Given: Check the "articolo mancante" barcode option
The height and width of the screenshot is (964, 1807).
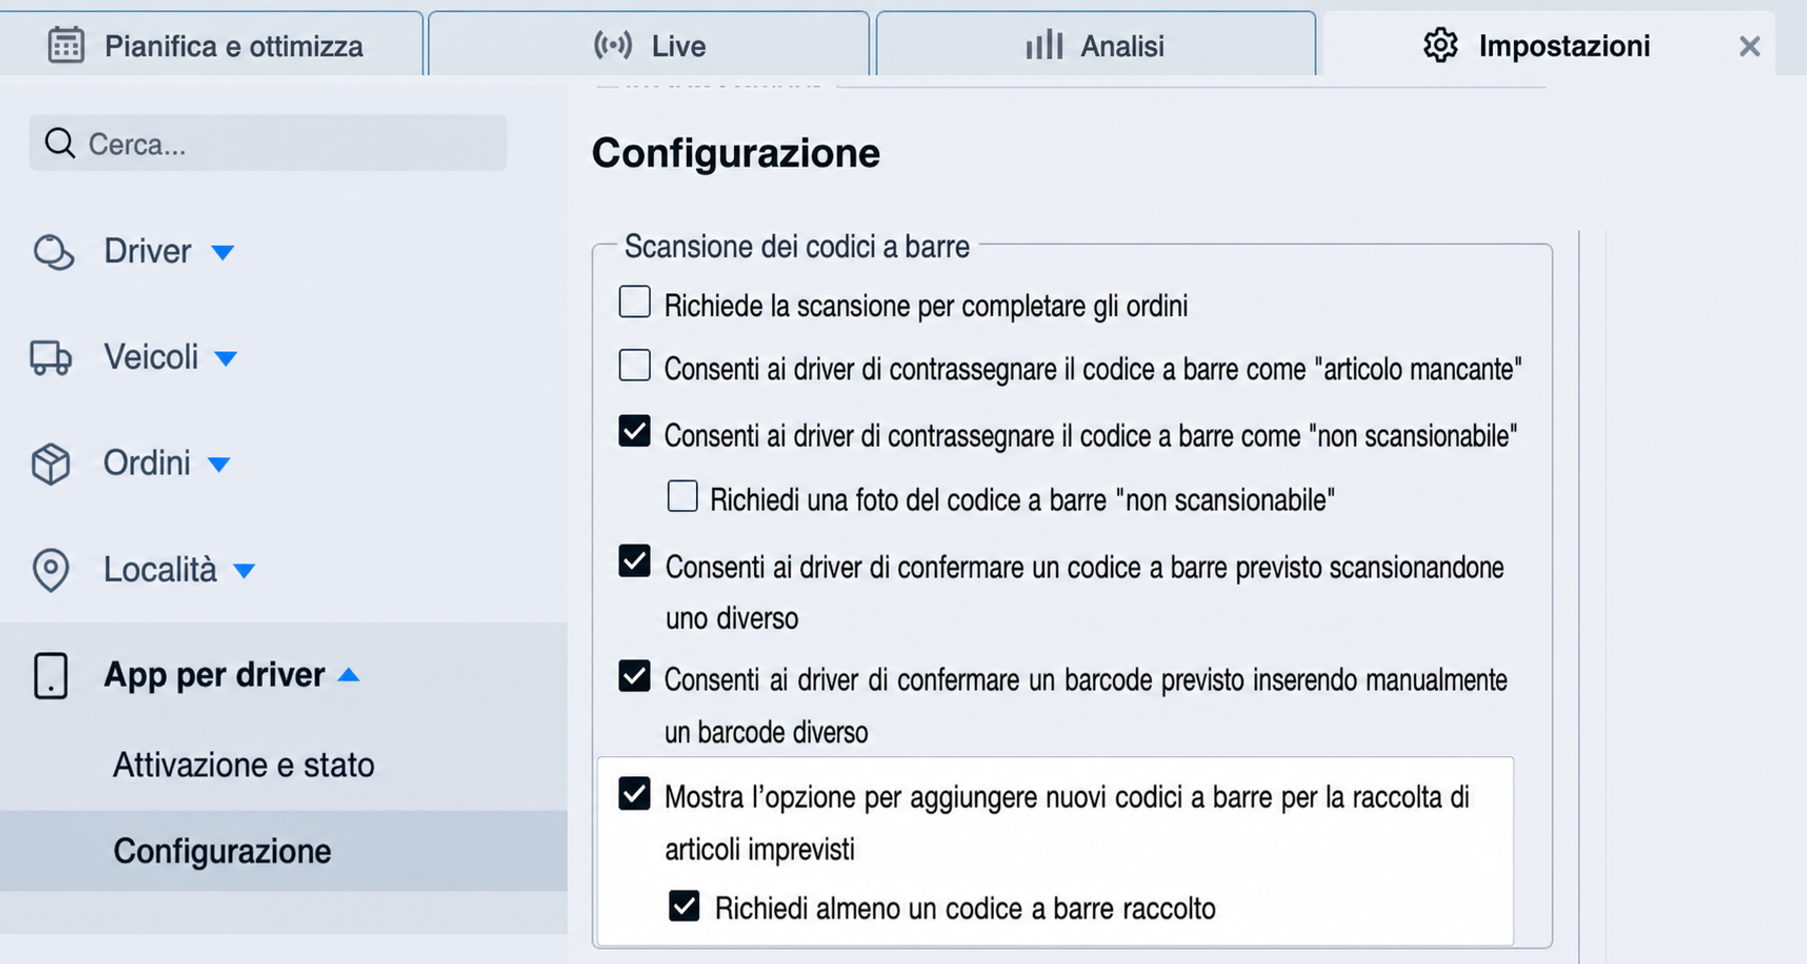Looking at the screenshot, I should tap(634, 366).
